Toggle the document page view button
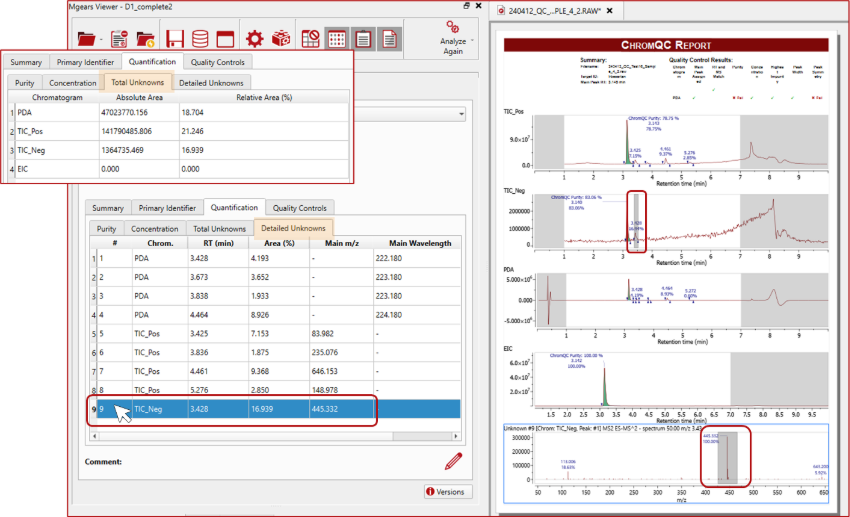This screenshot has width=850, height=517. point(387,40)
